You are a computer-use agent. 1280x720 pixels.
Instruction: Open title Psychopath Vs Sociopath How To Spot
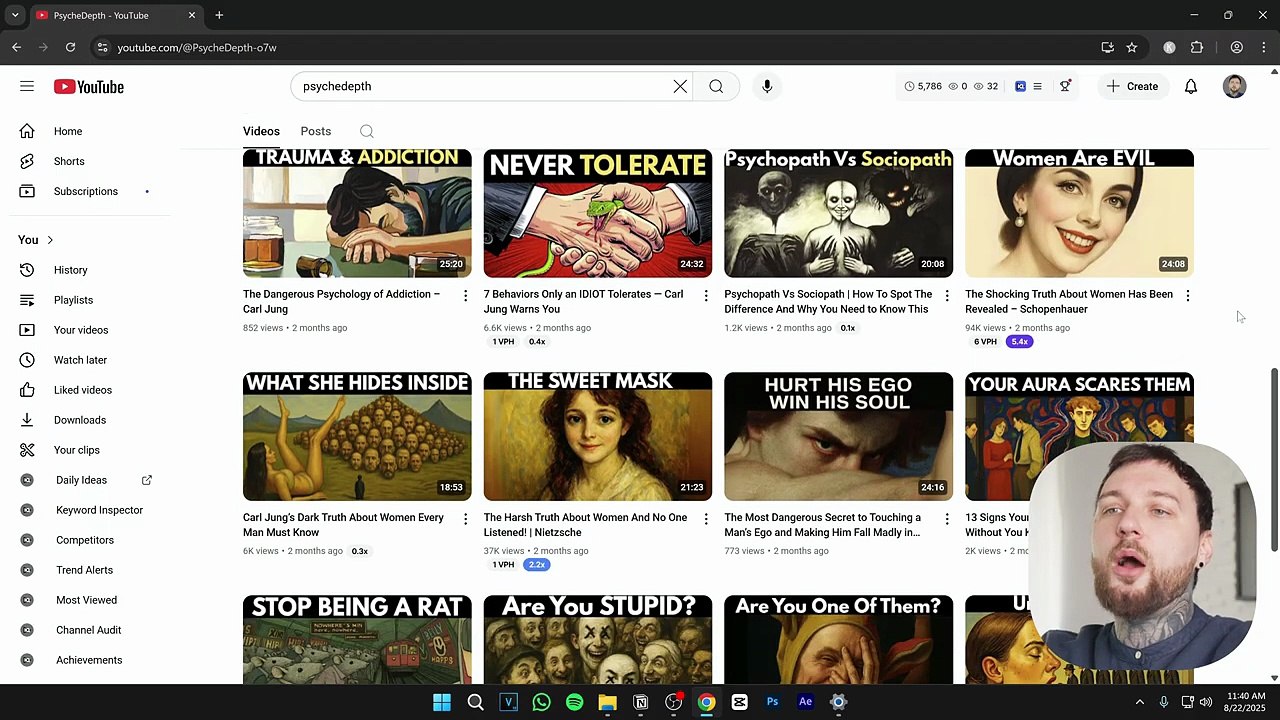coord(828,301)
